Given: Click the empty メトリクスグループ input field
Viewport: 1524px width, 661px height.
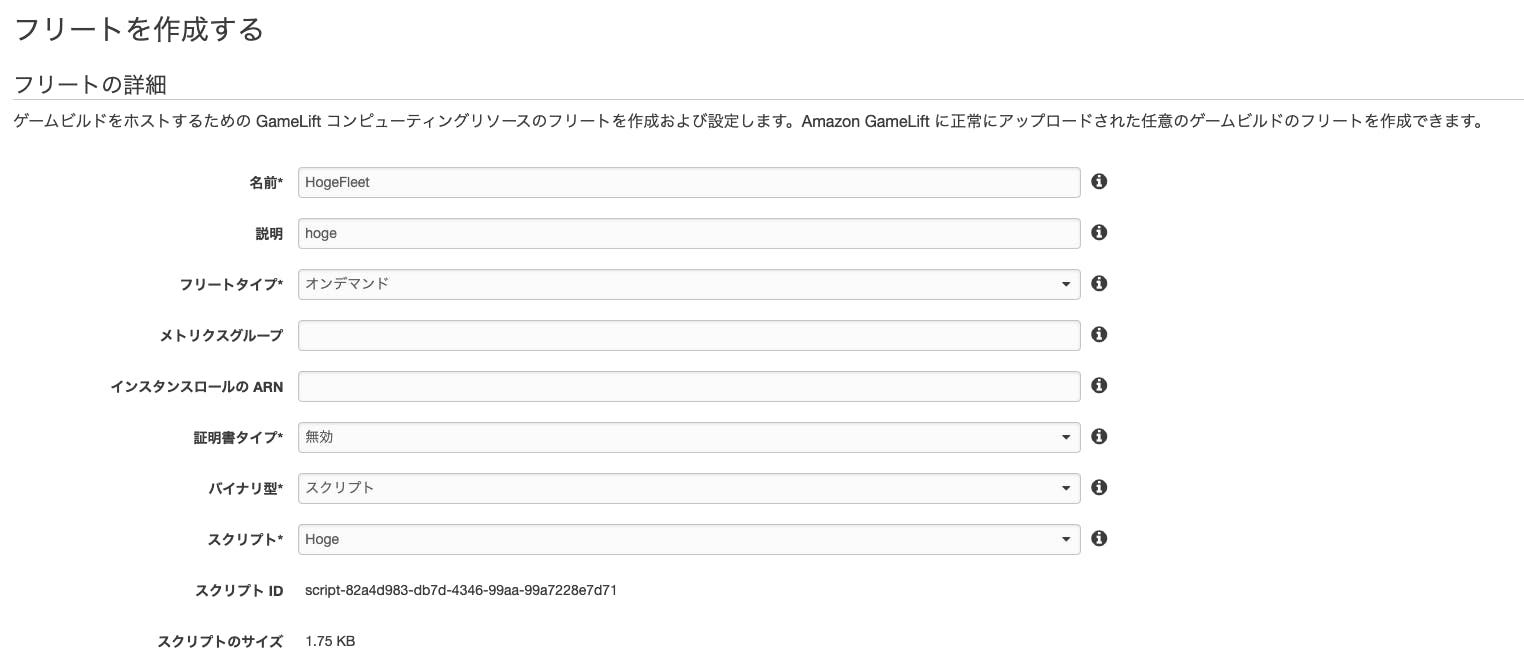Looking at the screenshot, I should 689,334.
